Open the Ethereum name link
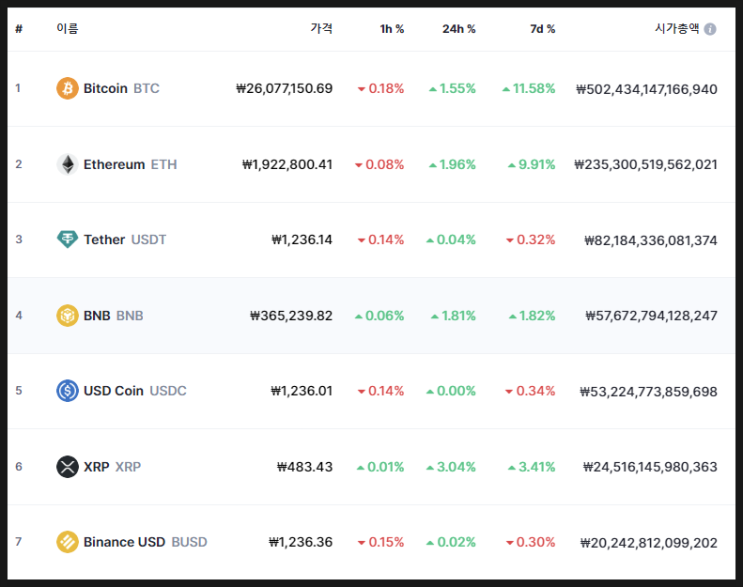The height and width of the screenshot is (587, 743). pos(114,164)
